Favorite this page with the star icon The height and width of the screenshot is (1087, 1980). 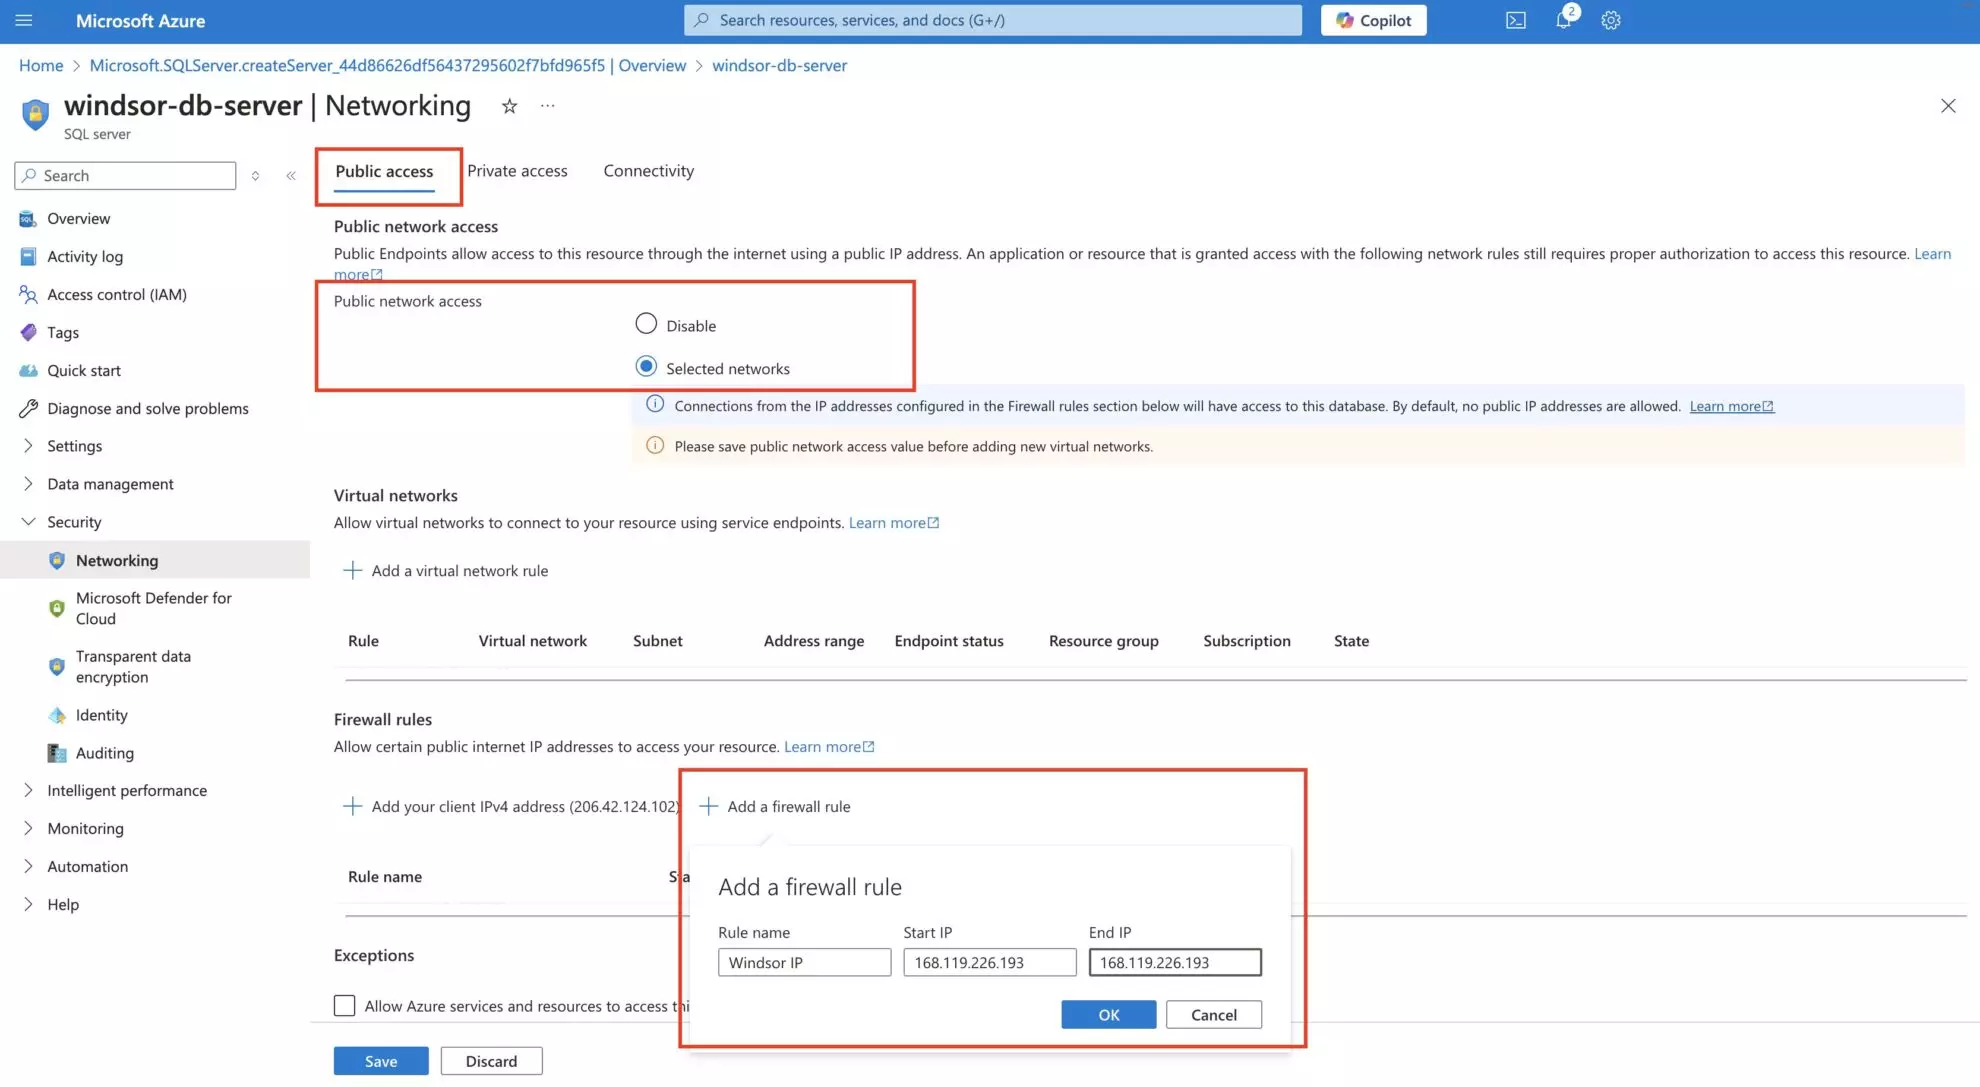click(x=509, y=106)
